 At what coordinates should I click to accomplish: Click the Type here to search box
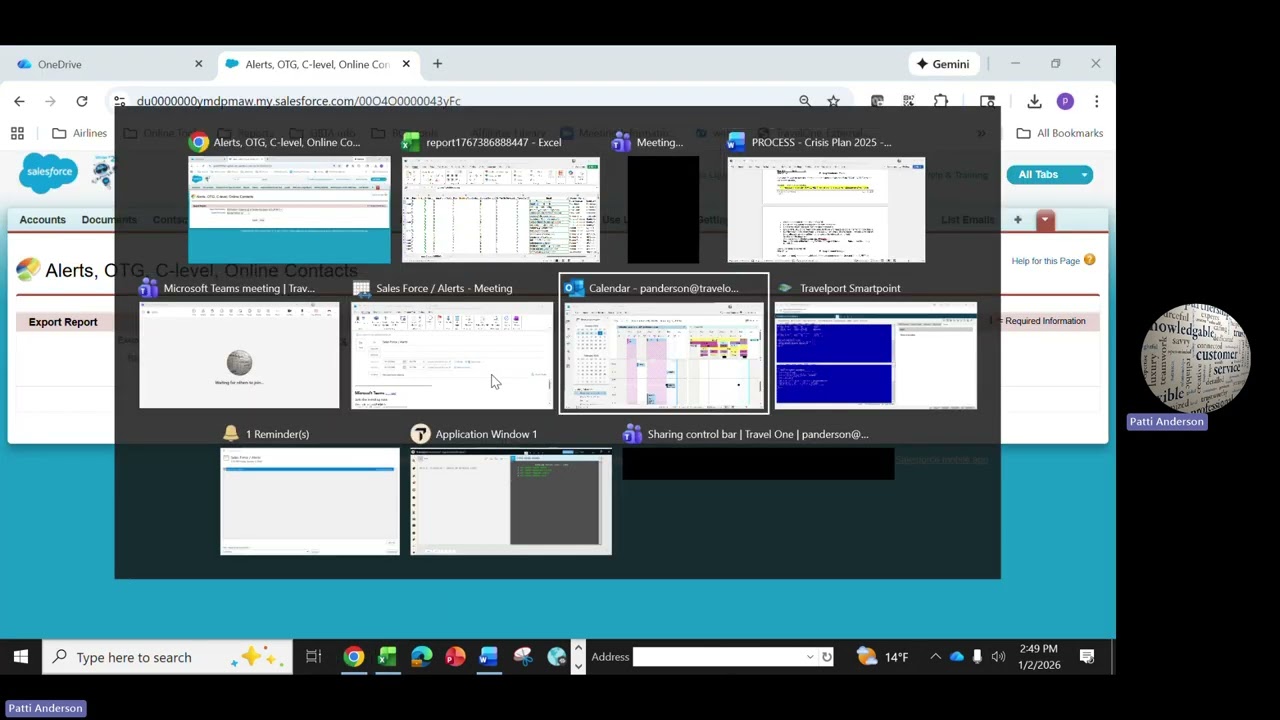coord(168,657)
